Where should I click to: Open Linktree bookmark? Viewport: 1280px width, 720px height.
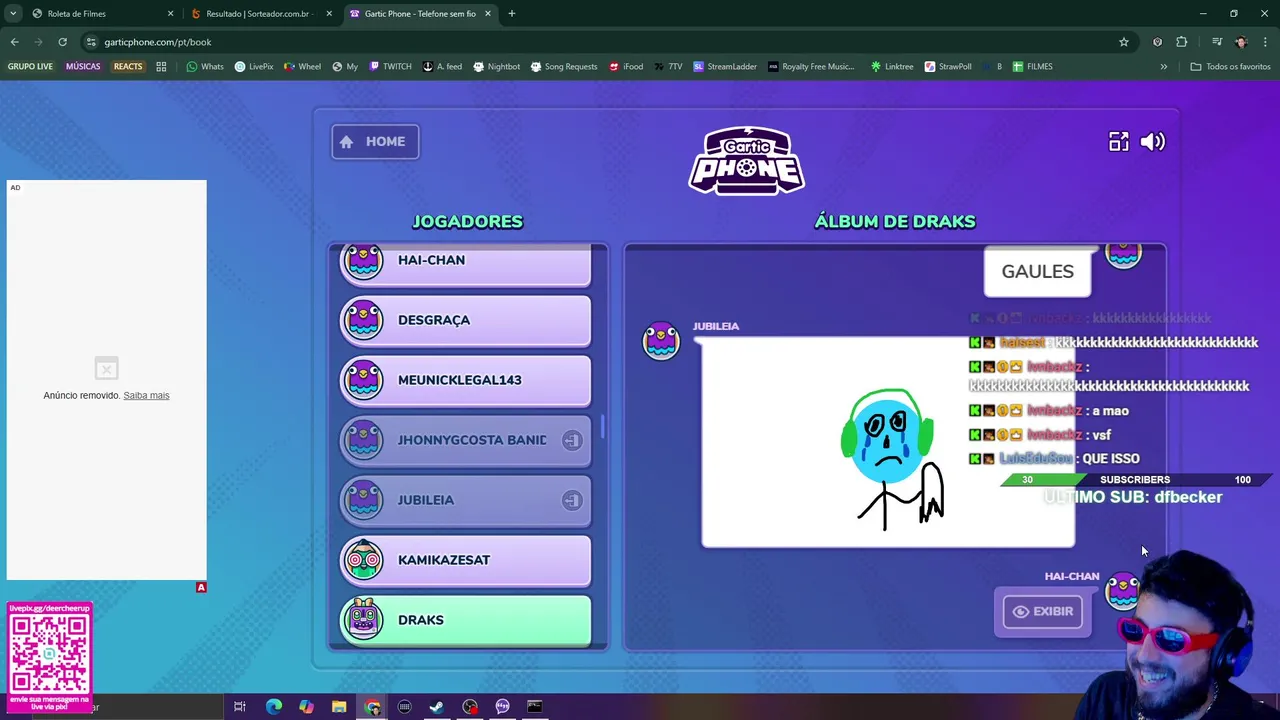coord(891,67)
